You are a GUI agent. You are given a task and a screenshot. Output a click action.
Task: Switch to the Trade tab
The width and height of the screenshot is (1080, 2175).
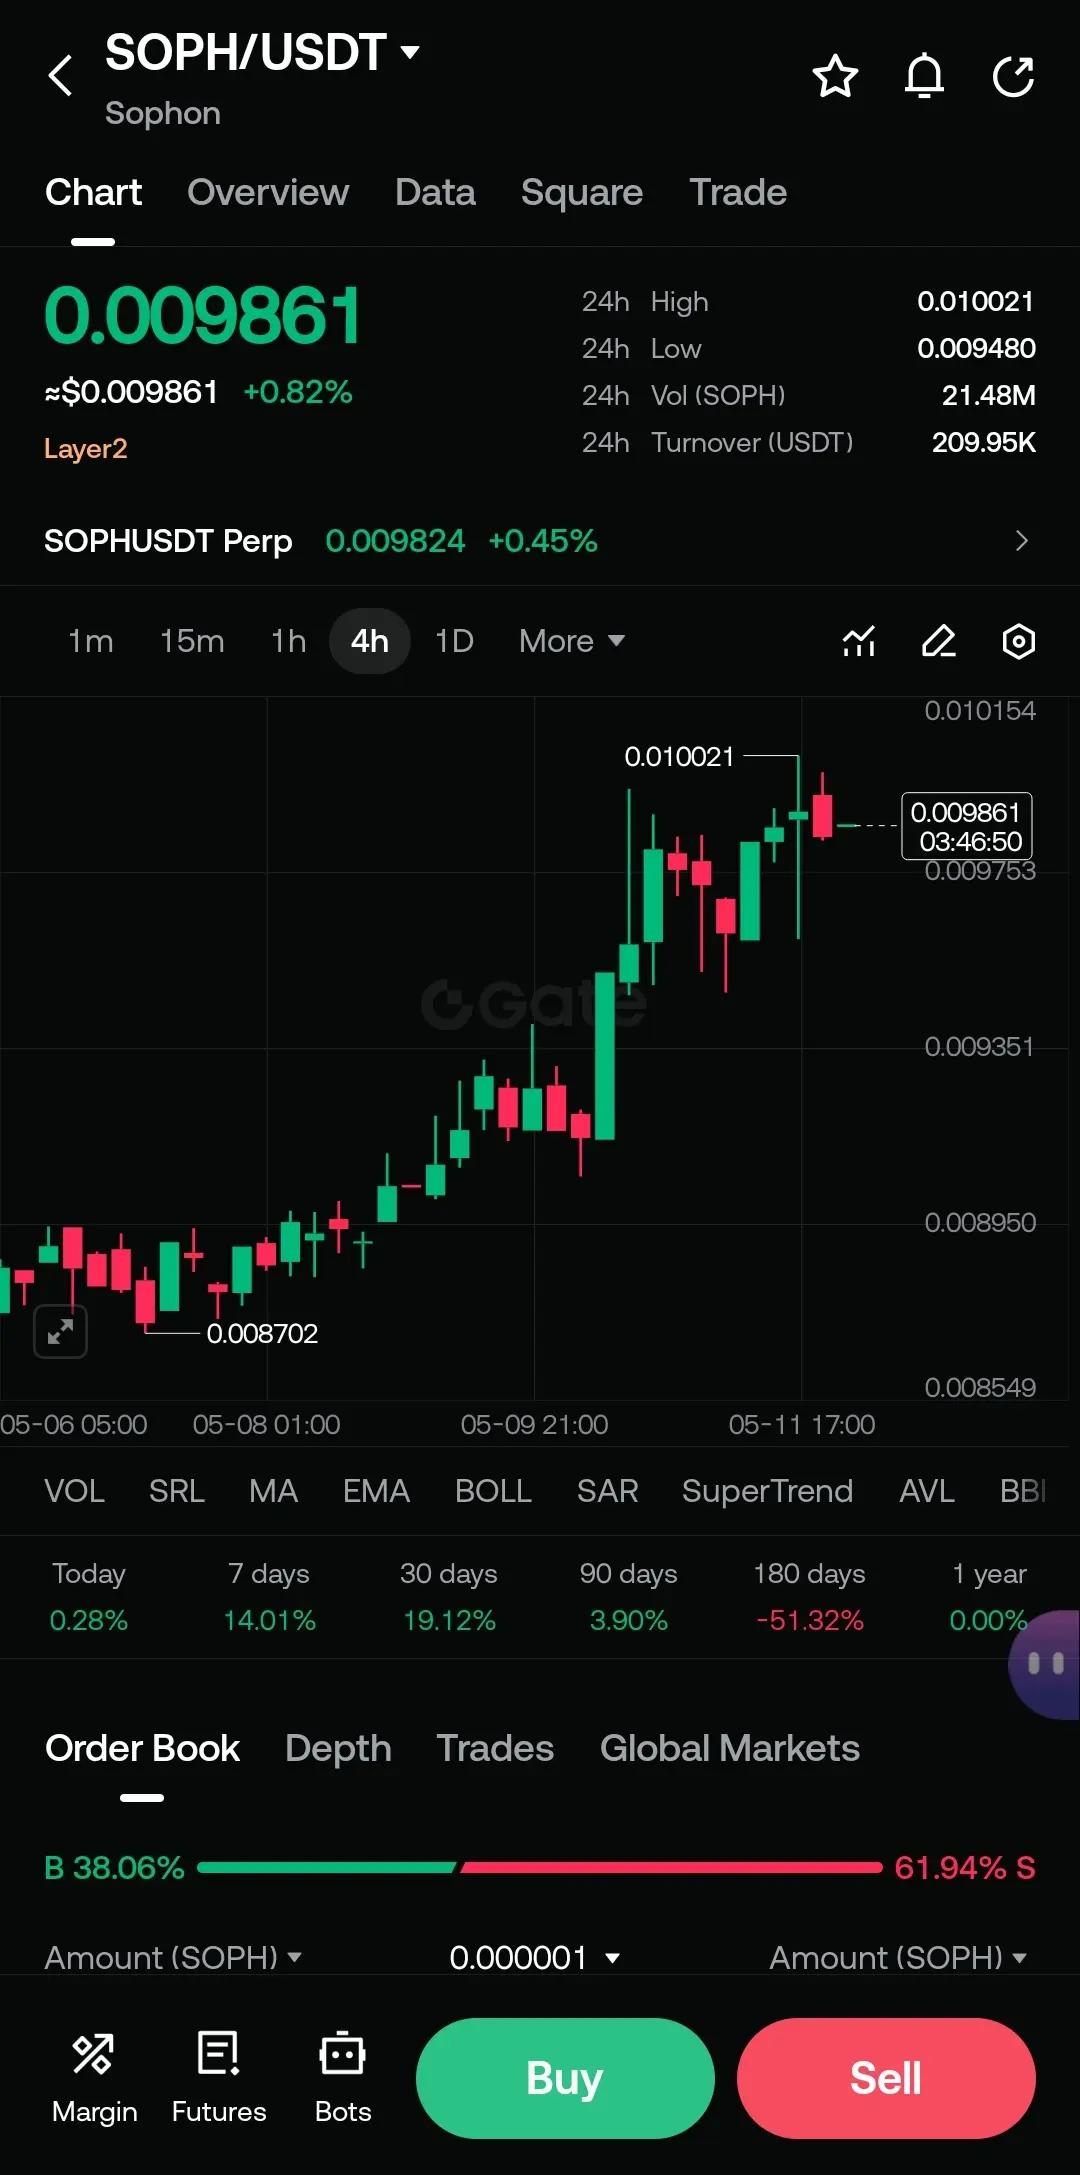coord(738,192)
